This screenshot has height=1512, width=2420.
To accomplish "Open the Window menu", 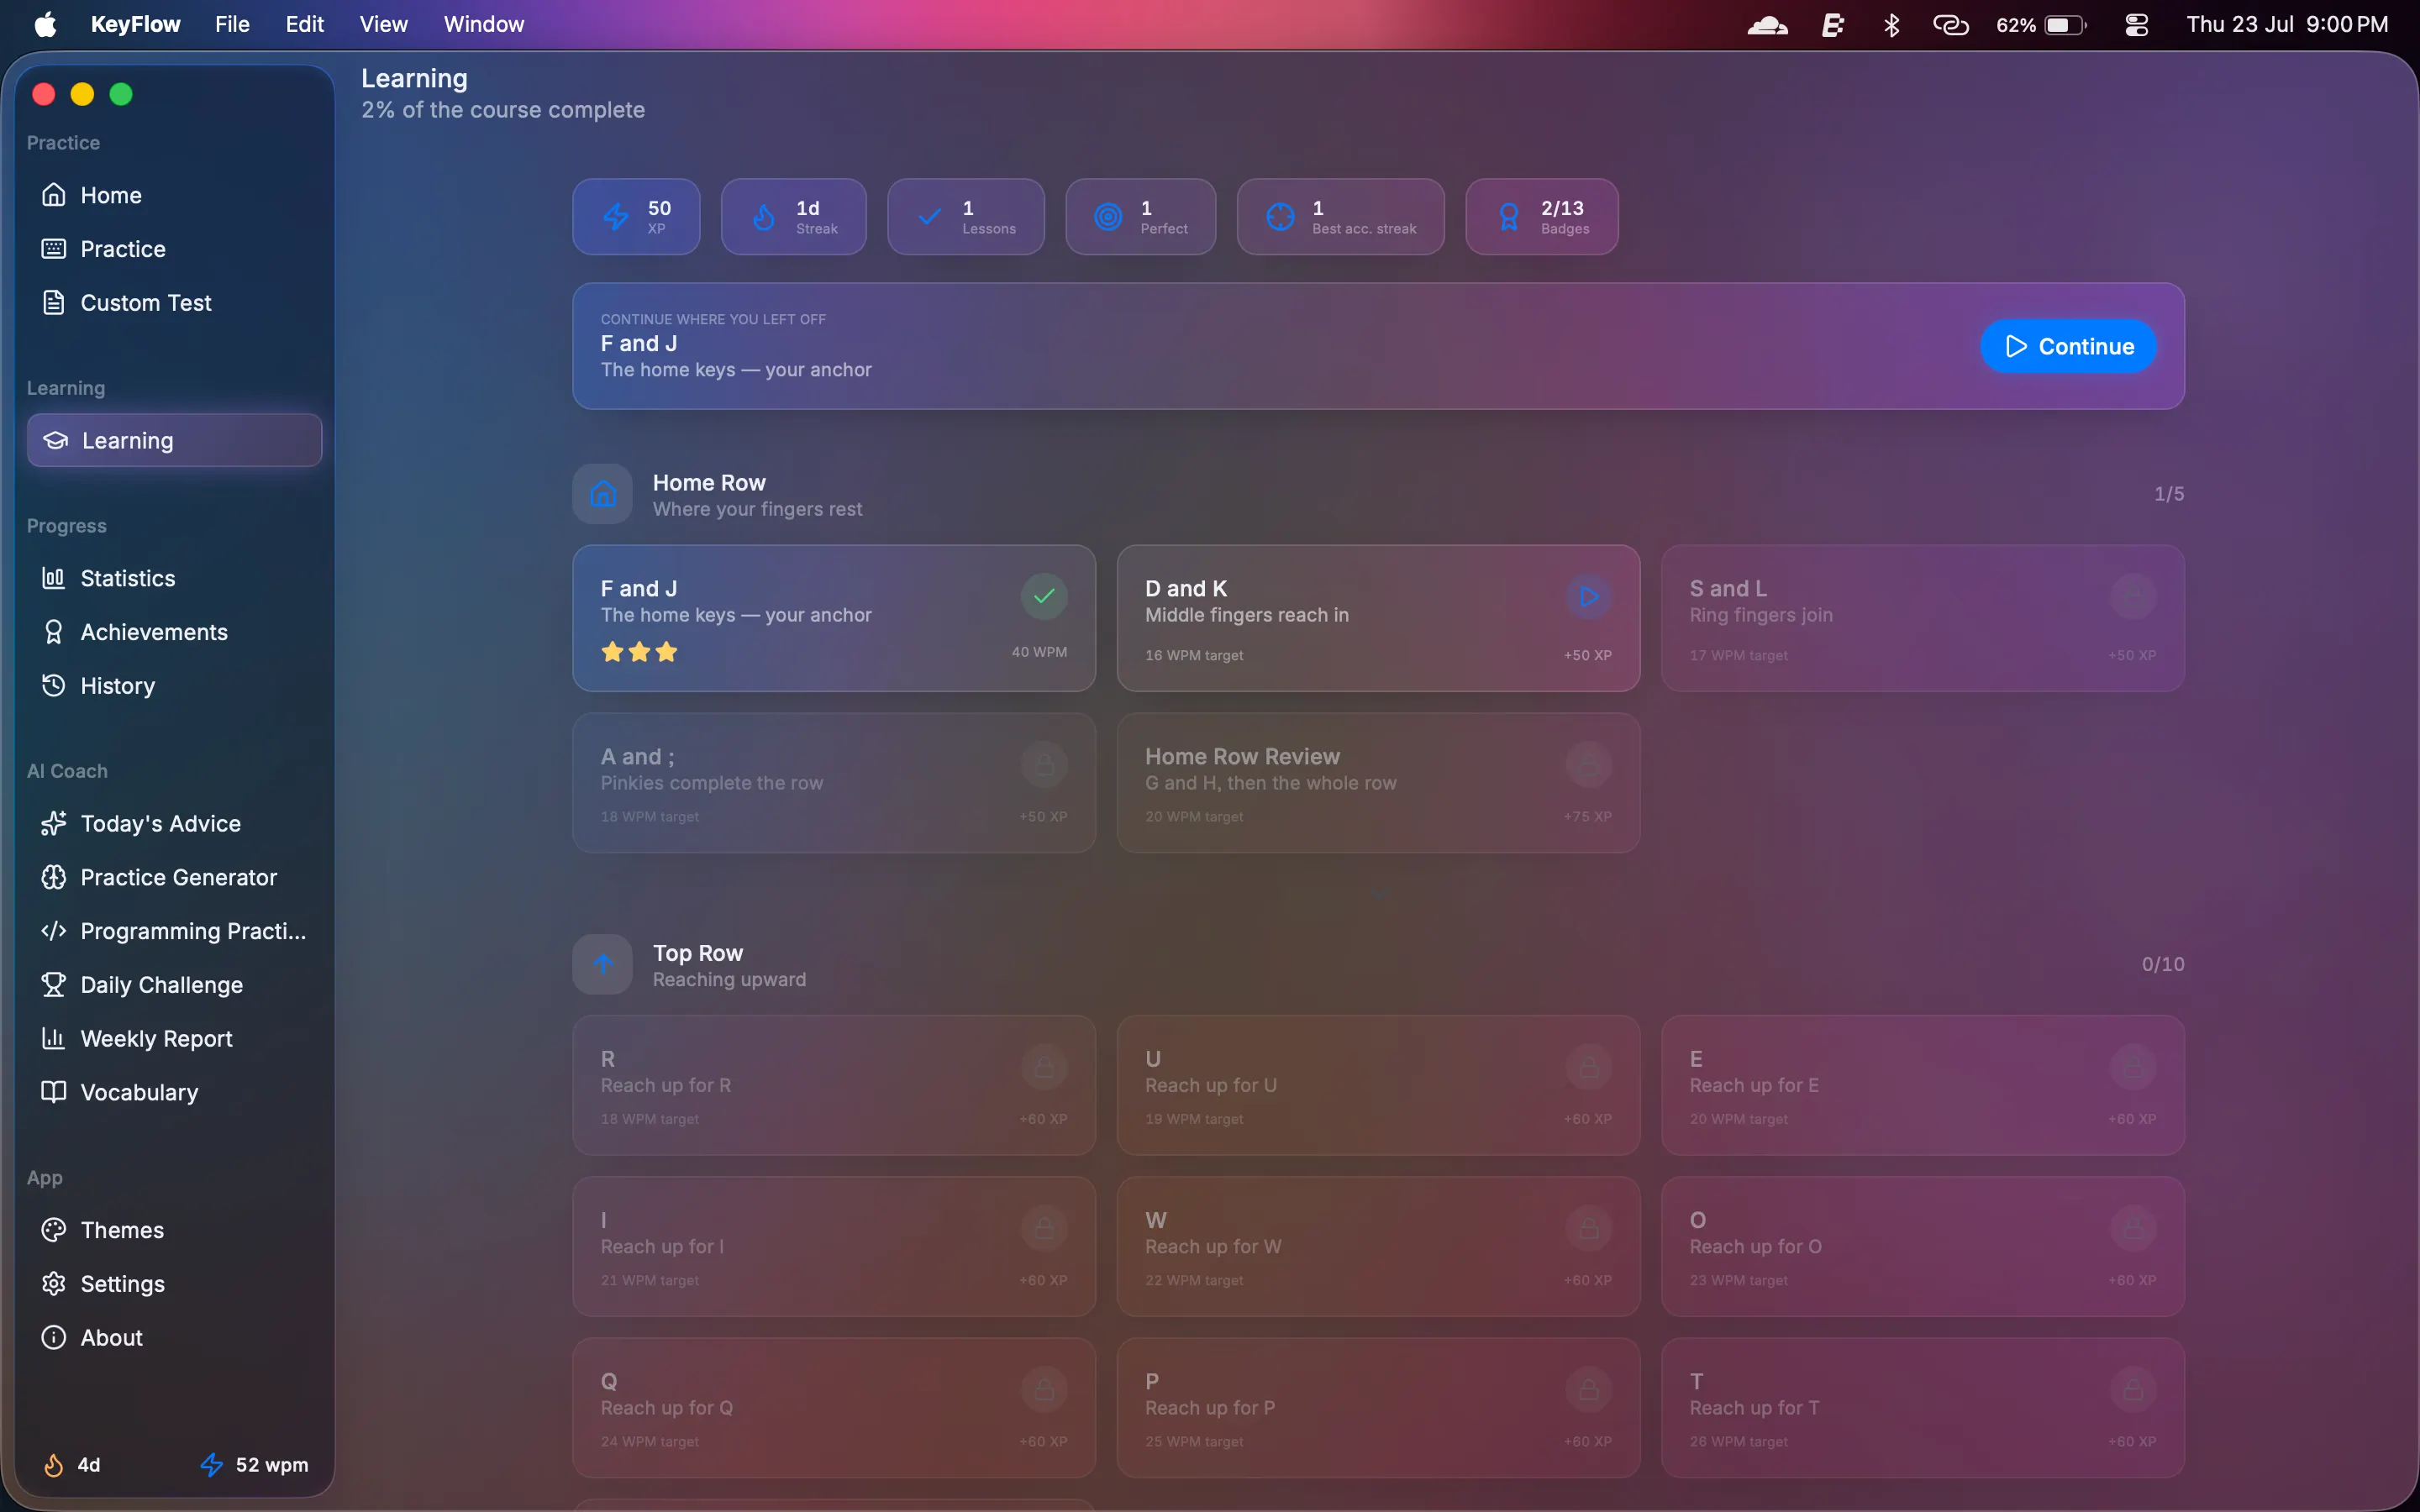I will 484,24.
